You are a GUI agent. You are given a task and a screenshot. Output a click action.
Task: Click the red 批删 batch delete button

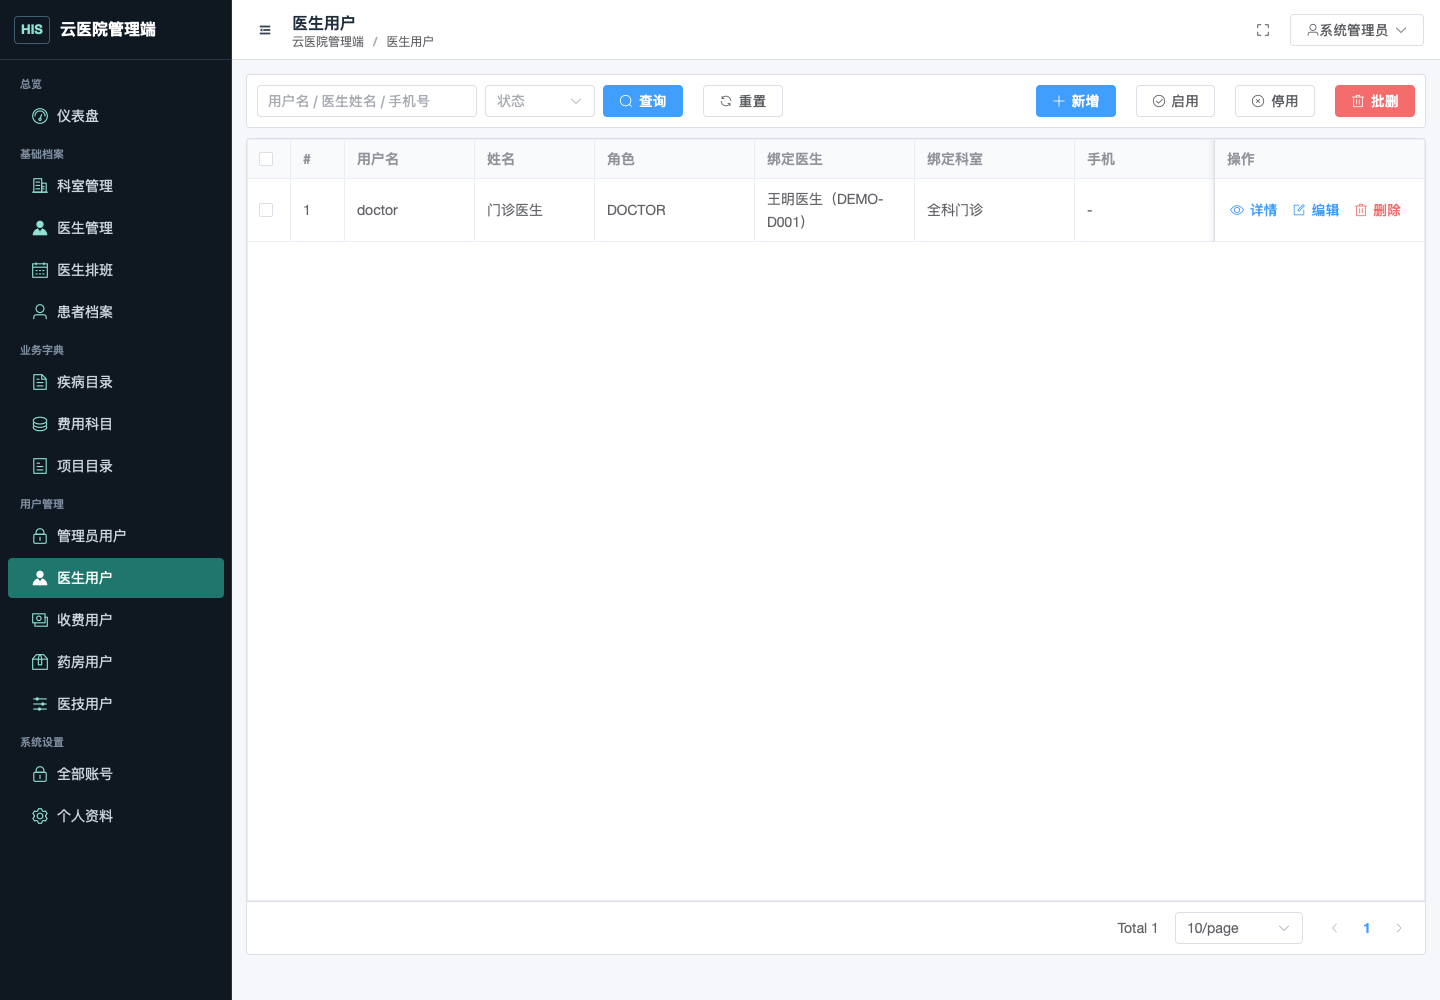[x=1375, y=101]
